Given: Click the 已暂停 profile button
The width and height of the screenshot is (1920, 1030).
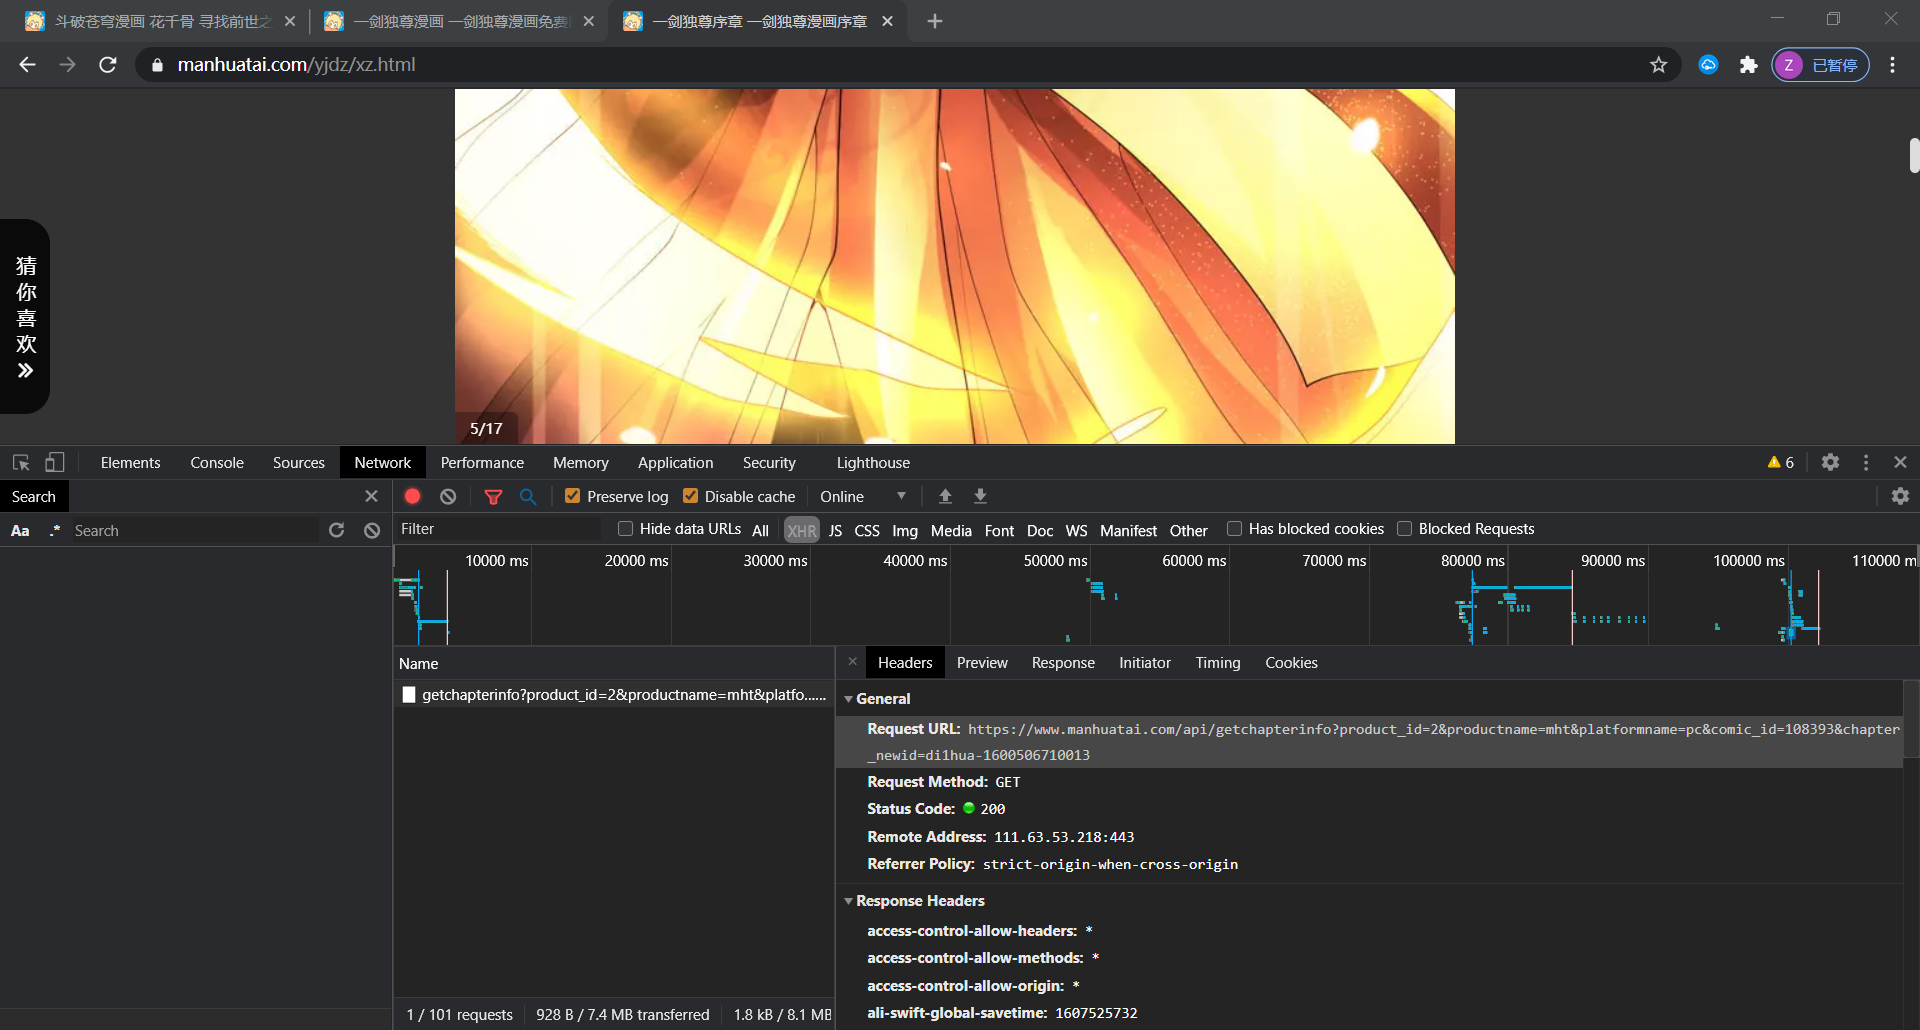Looking at the screenshot, I should [1820, 65].
